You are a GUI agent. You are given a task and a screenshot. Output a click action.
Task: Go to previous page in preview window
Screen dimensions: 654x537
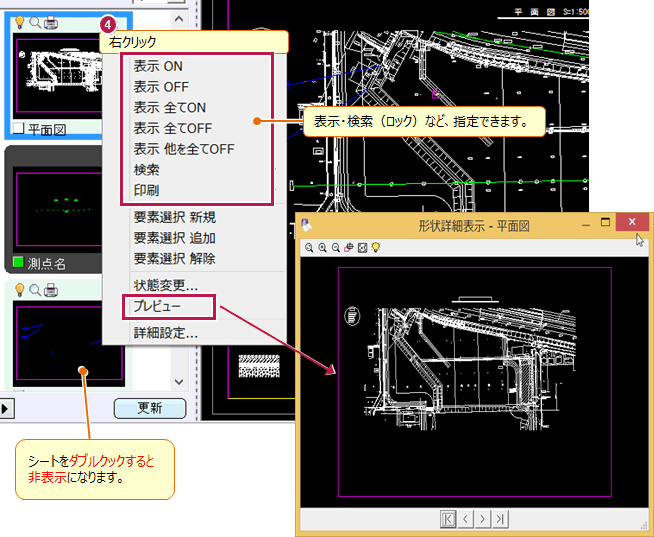(x=465, y=519)
